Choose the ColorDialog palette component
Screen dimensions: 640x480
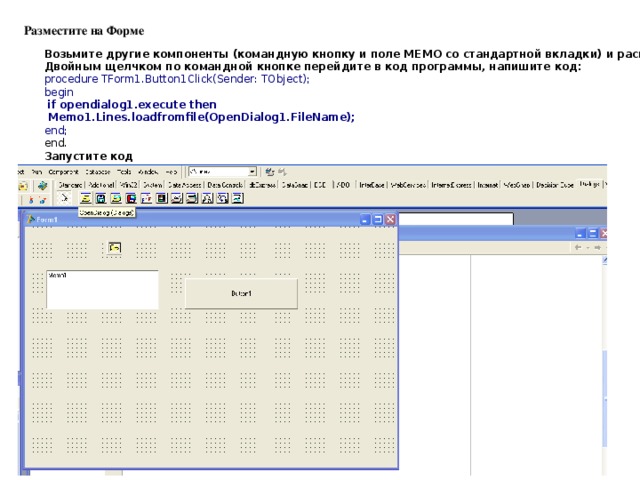[162, 198]
